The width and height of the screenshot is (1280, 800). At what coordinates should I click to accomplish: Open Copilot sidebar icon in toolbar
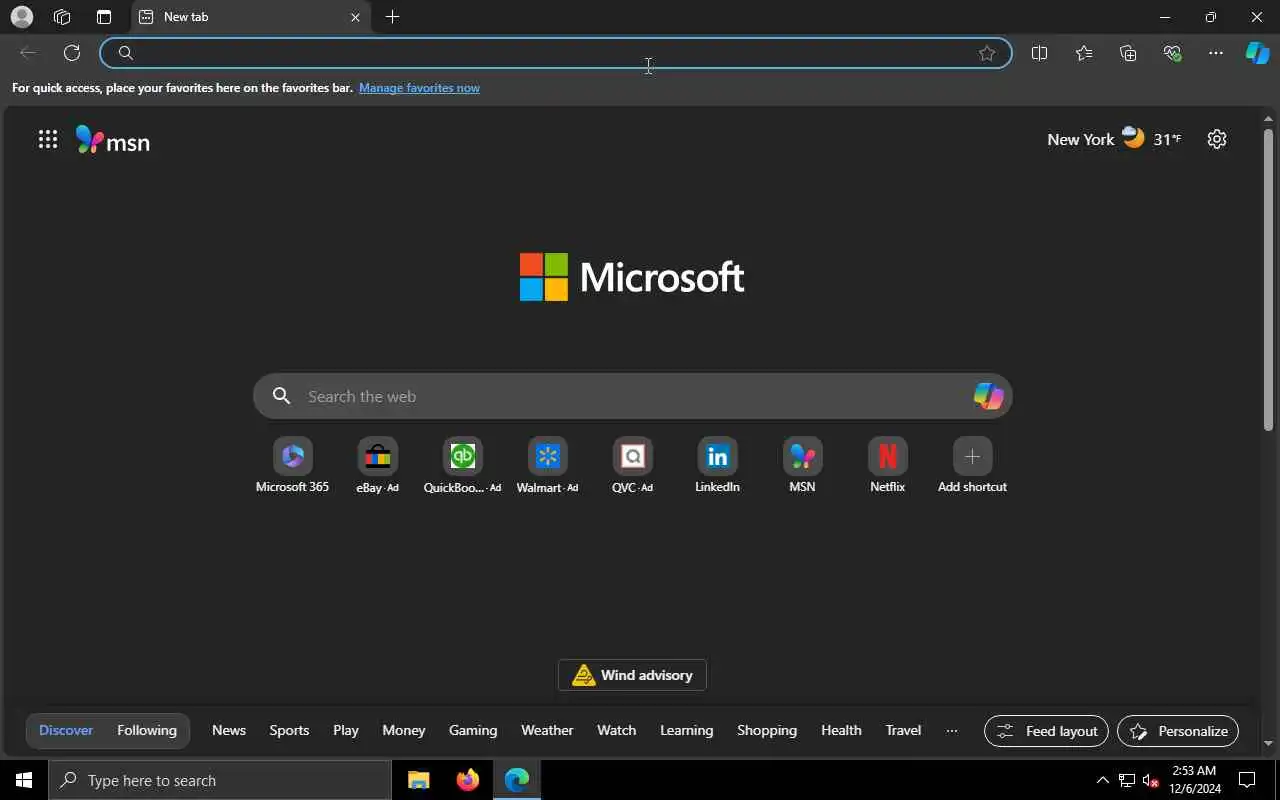click(1257, 53)
